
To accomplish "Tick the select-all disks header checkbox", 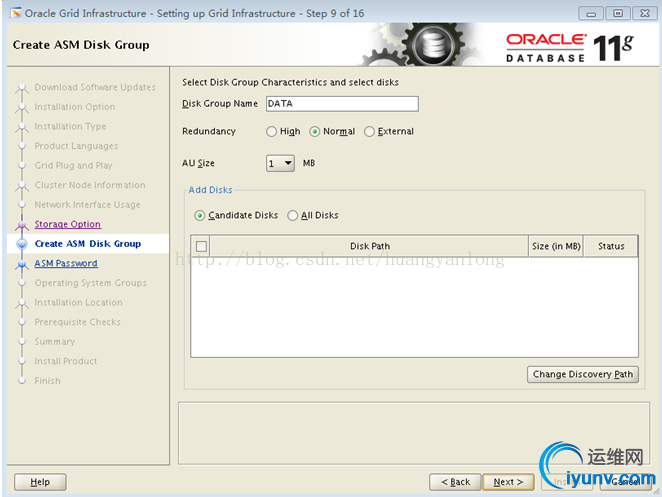I will coord(201,246).
